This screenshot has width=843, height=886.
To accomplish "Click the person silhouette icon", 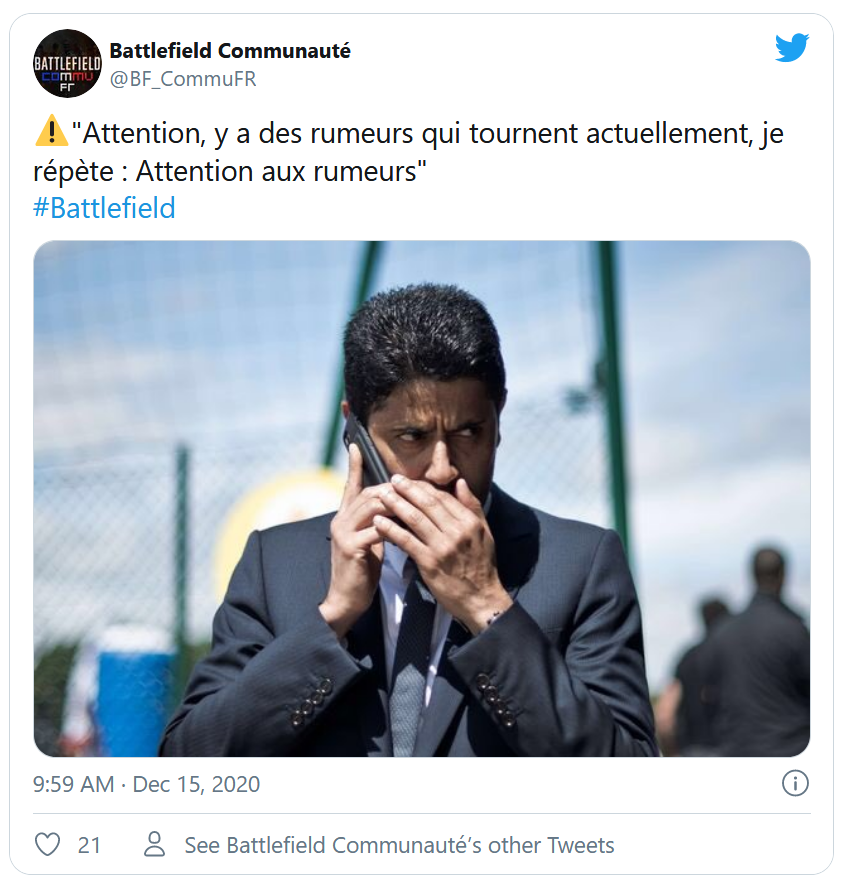I will pos(154,844).
